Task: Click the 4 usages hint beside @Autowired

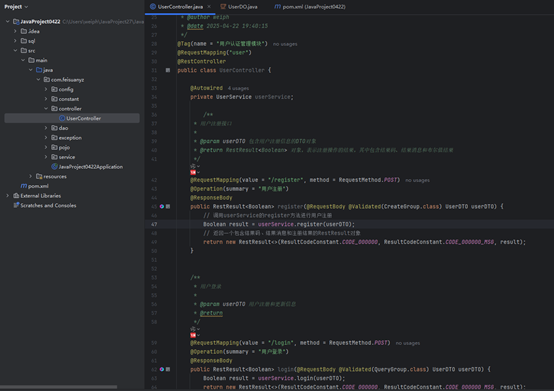Action: 238,88
